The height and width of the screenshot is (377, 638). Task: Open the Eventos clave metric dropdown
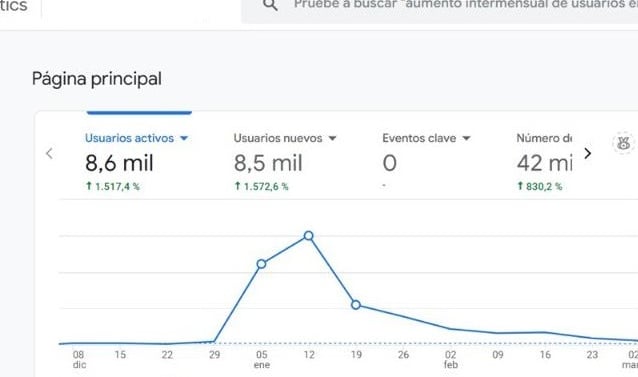467,138
